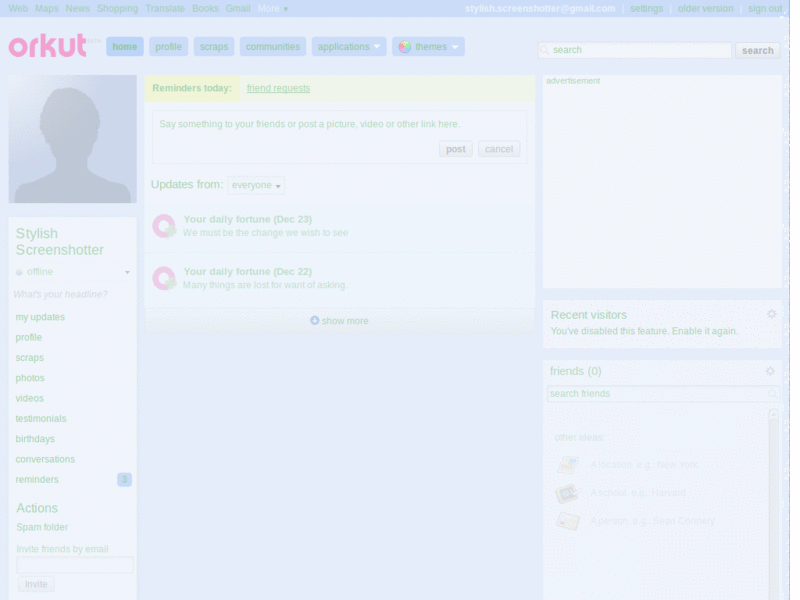
Task: Open Books from the top bar
Action: click(x=205, y=9)
